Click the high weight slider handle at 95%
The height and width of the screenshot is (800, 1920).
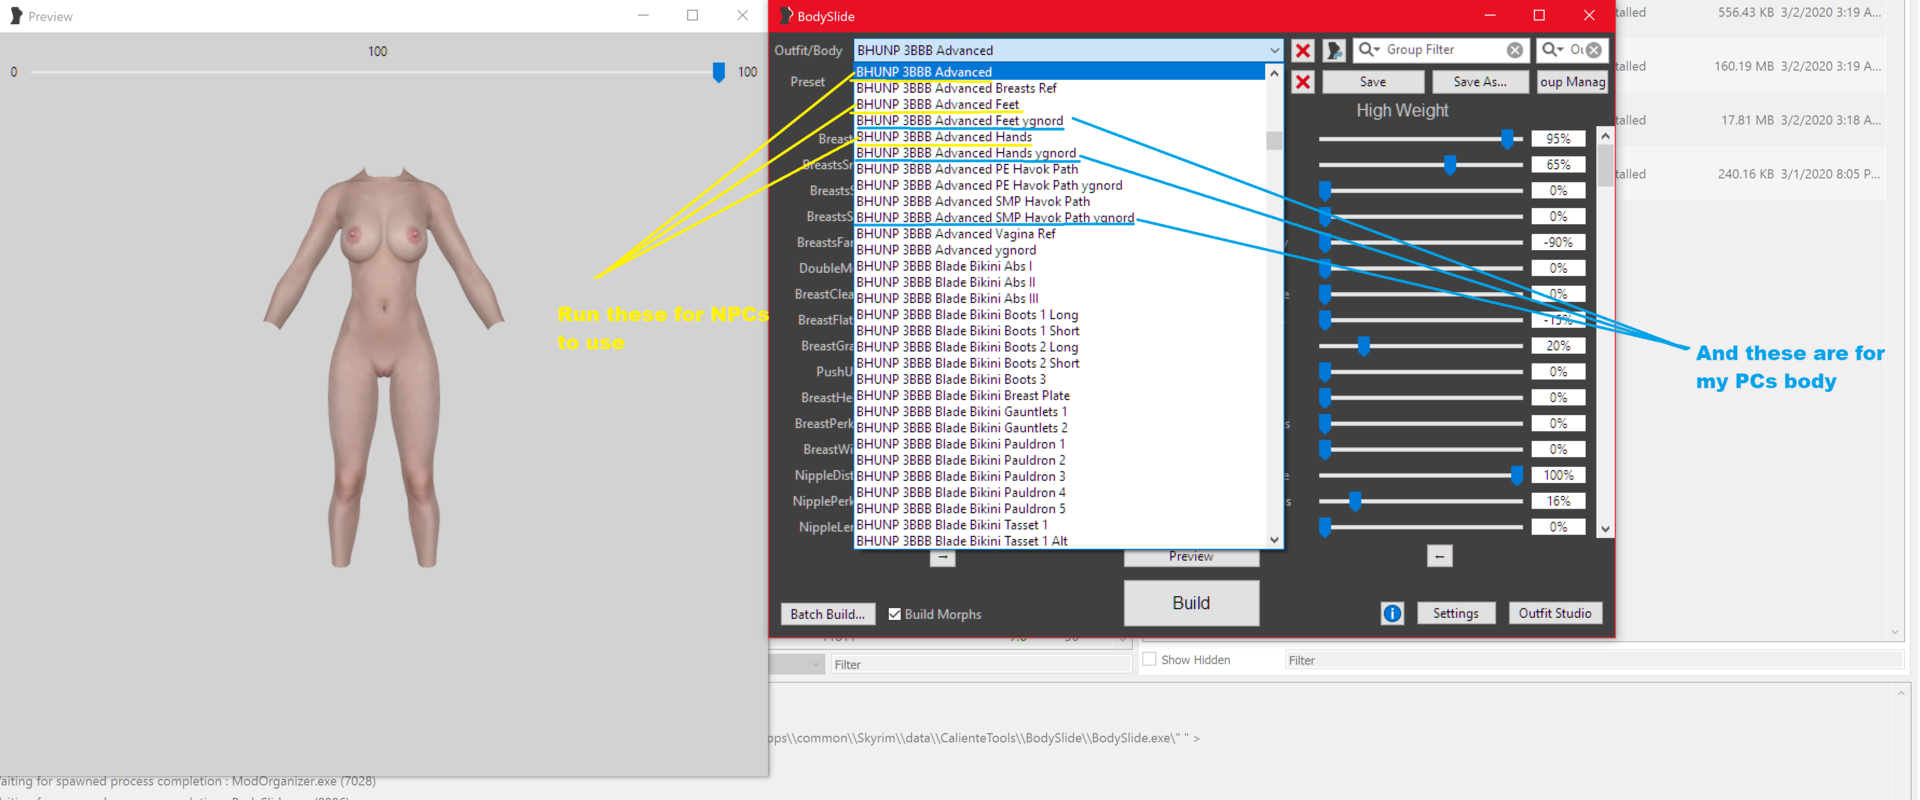pyautogui.click(x=1507, y=139)
